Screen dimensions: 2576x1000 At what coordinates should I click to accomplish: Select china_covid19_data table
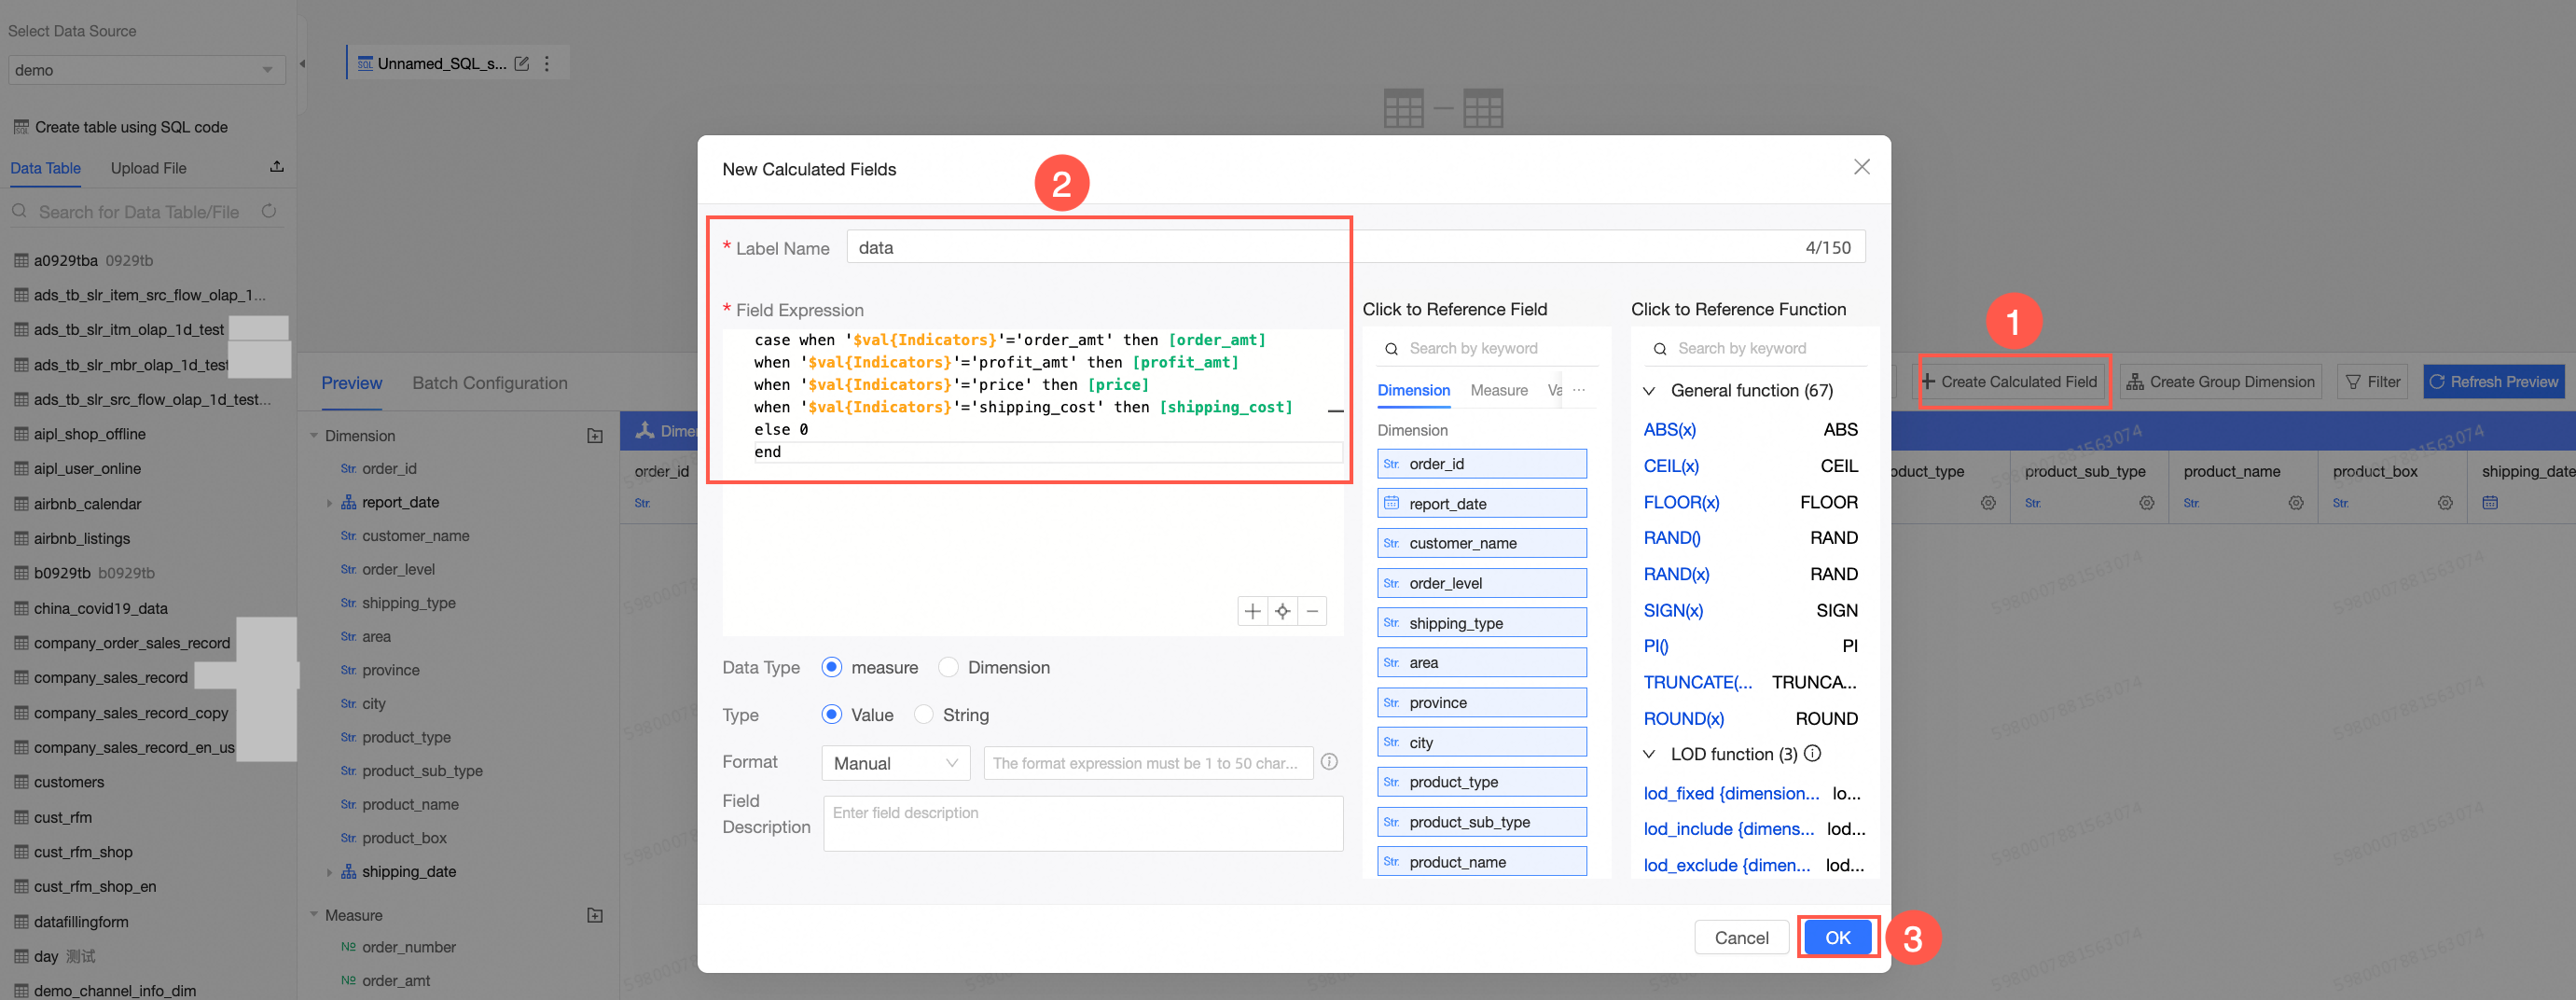[101, 608]
